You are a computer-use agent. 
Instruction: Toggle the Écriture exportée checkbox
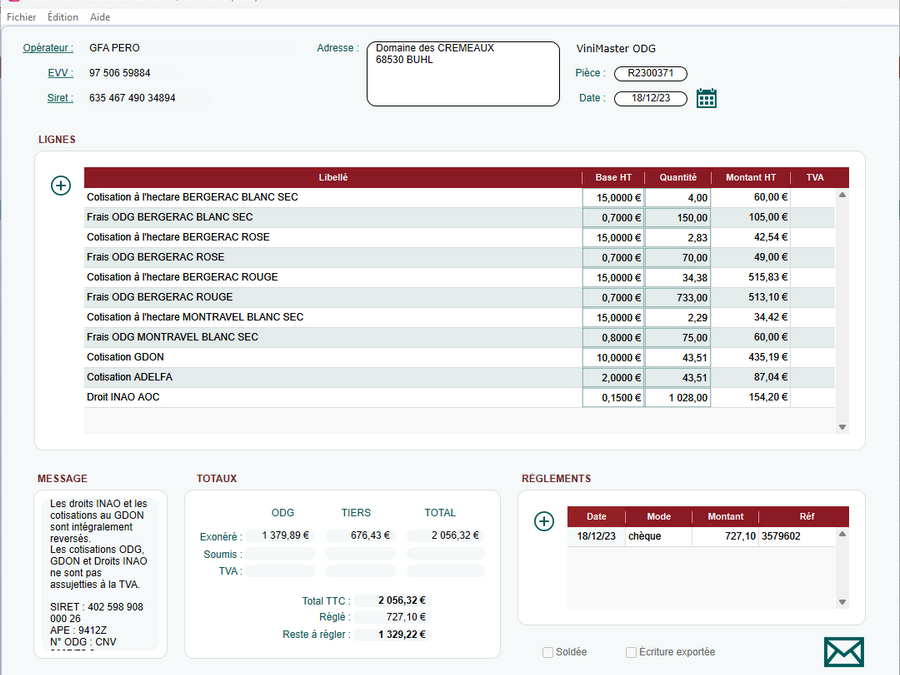(x=631, y=652)
